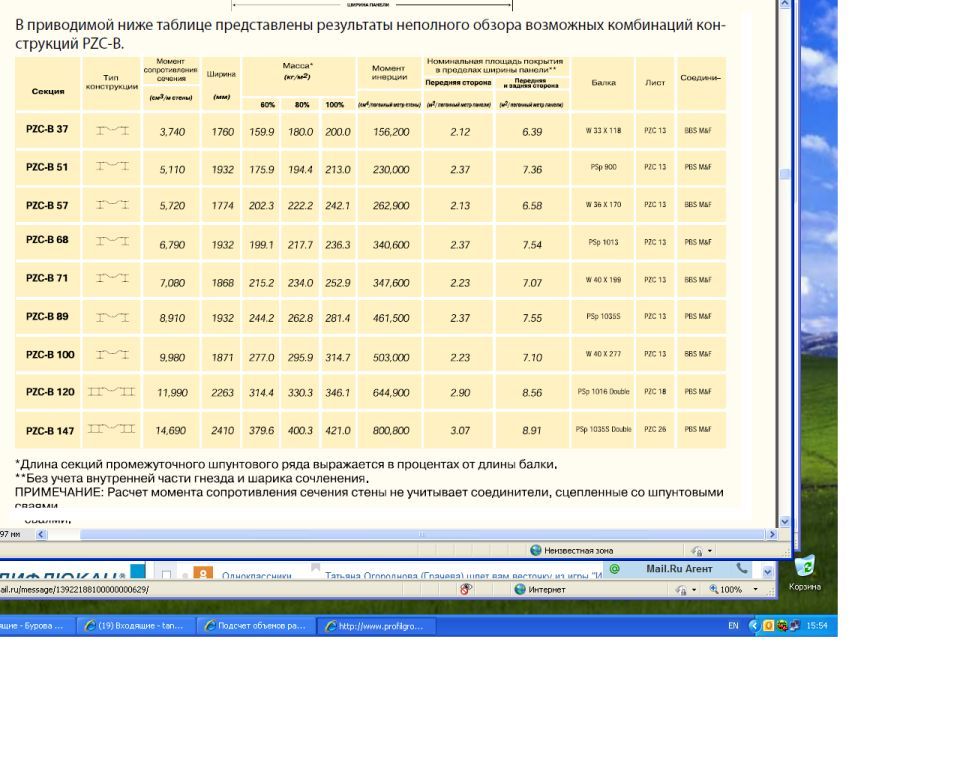Click the PZC-B 147 section cell
The image size is (960, 768).
point(50,431)
